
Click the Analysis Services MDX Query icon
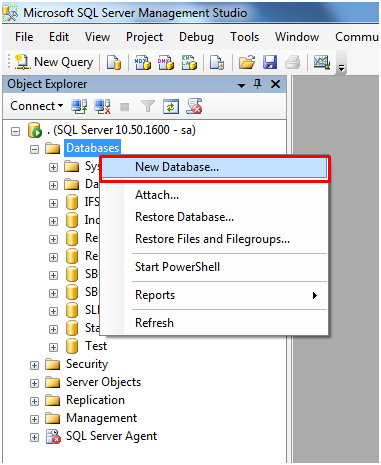tap(143, 62)
